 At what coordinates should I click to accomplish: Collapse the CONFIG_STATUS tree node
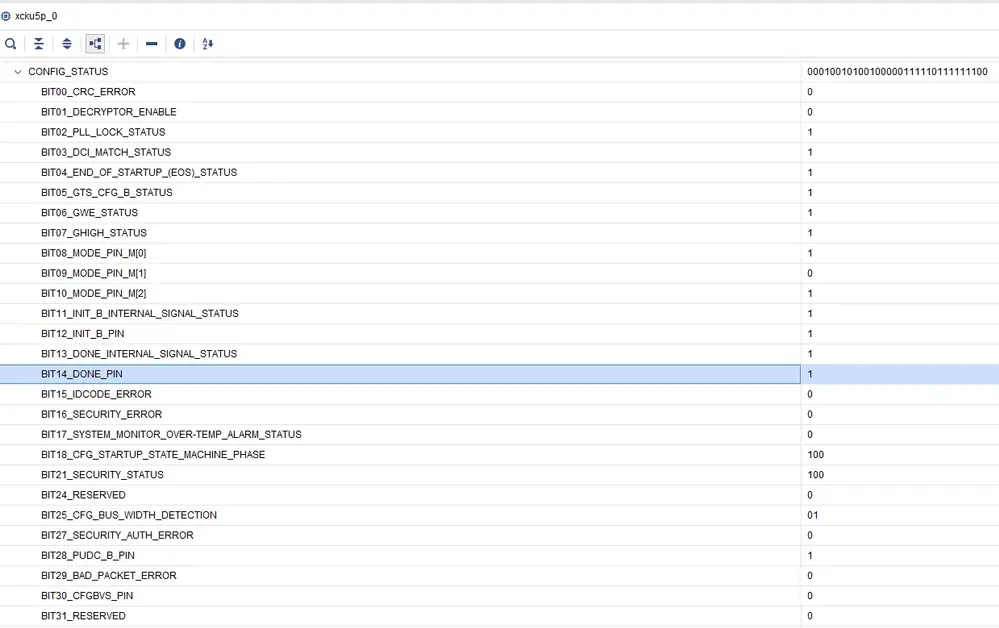click(x=18, y=72)
